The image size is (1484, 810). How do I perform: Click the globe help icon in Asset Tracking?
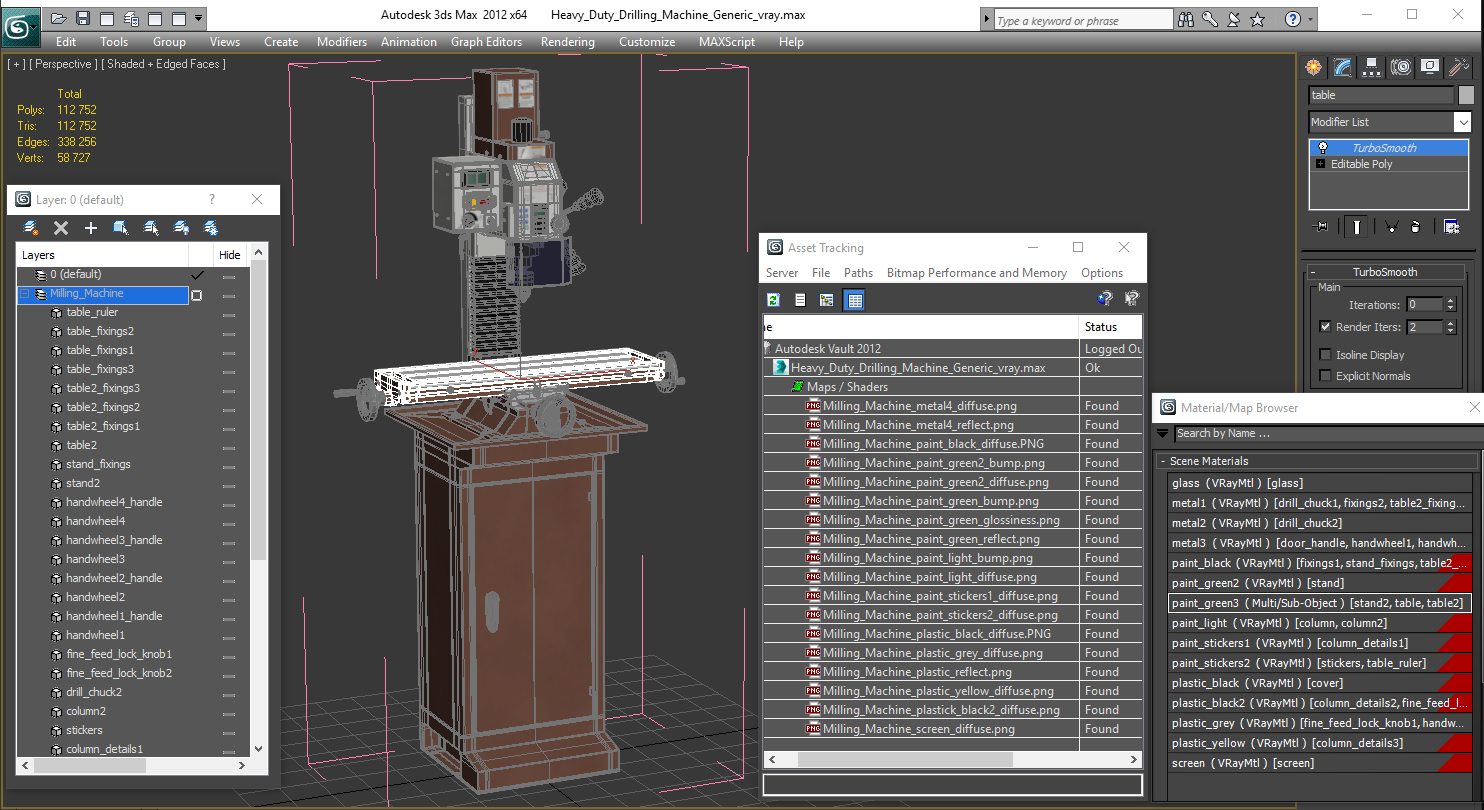coord(1105,298)
